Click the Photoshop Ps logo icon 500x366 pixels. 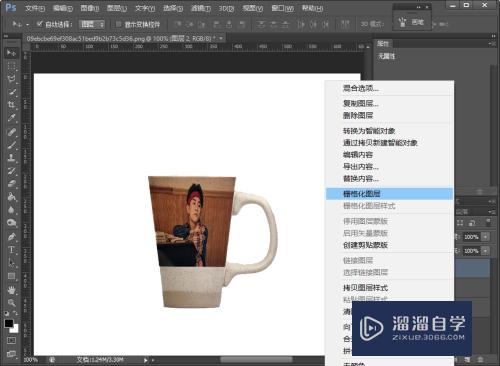(x=10, y=7)
